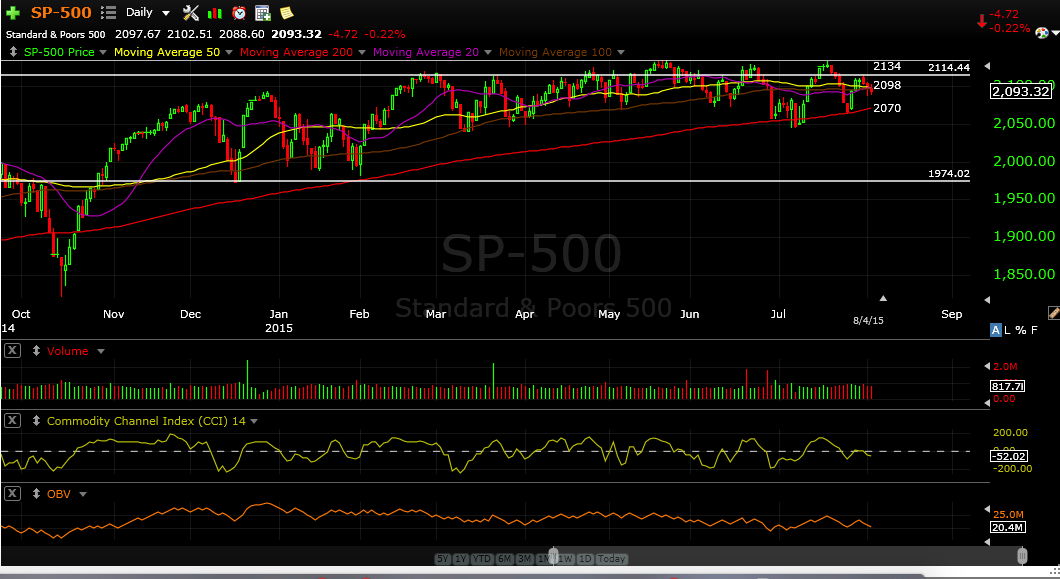Click the 2134 price annotation
The height and width of the screenshot is (579, 1060).
point(887,66)
